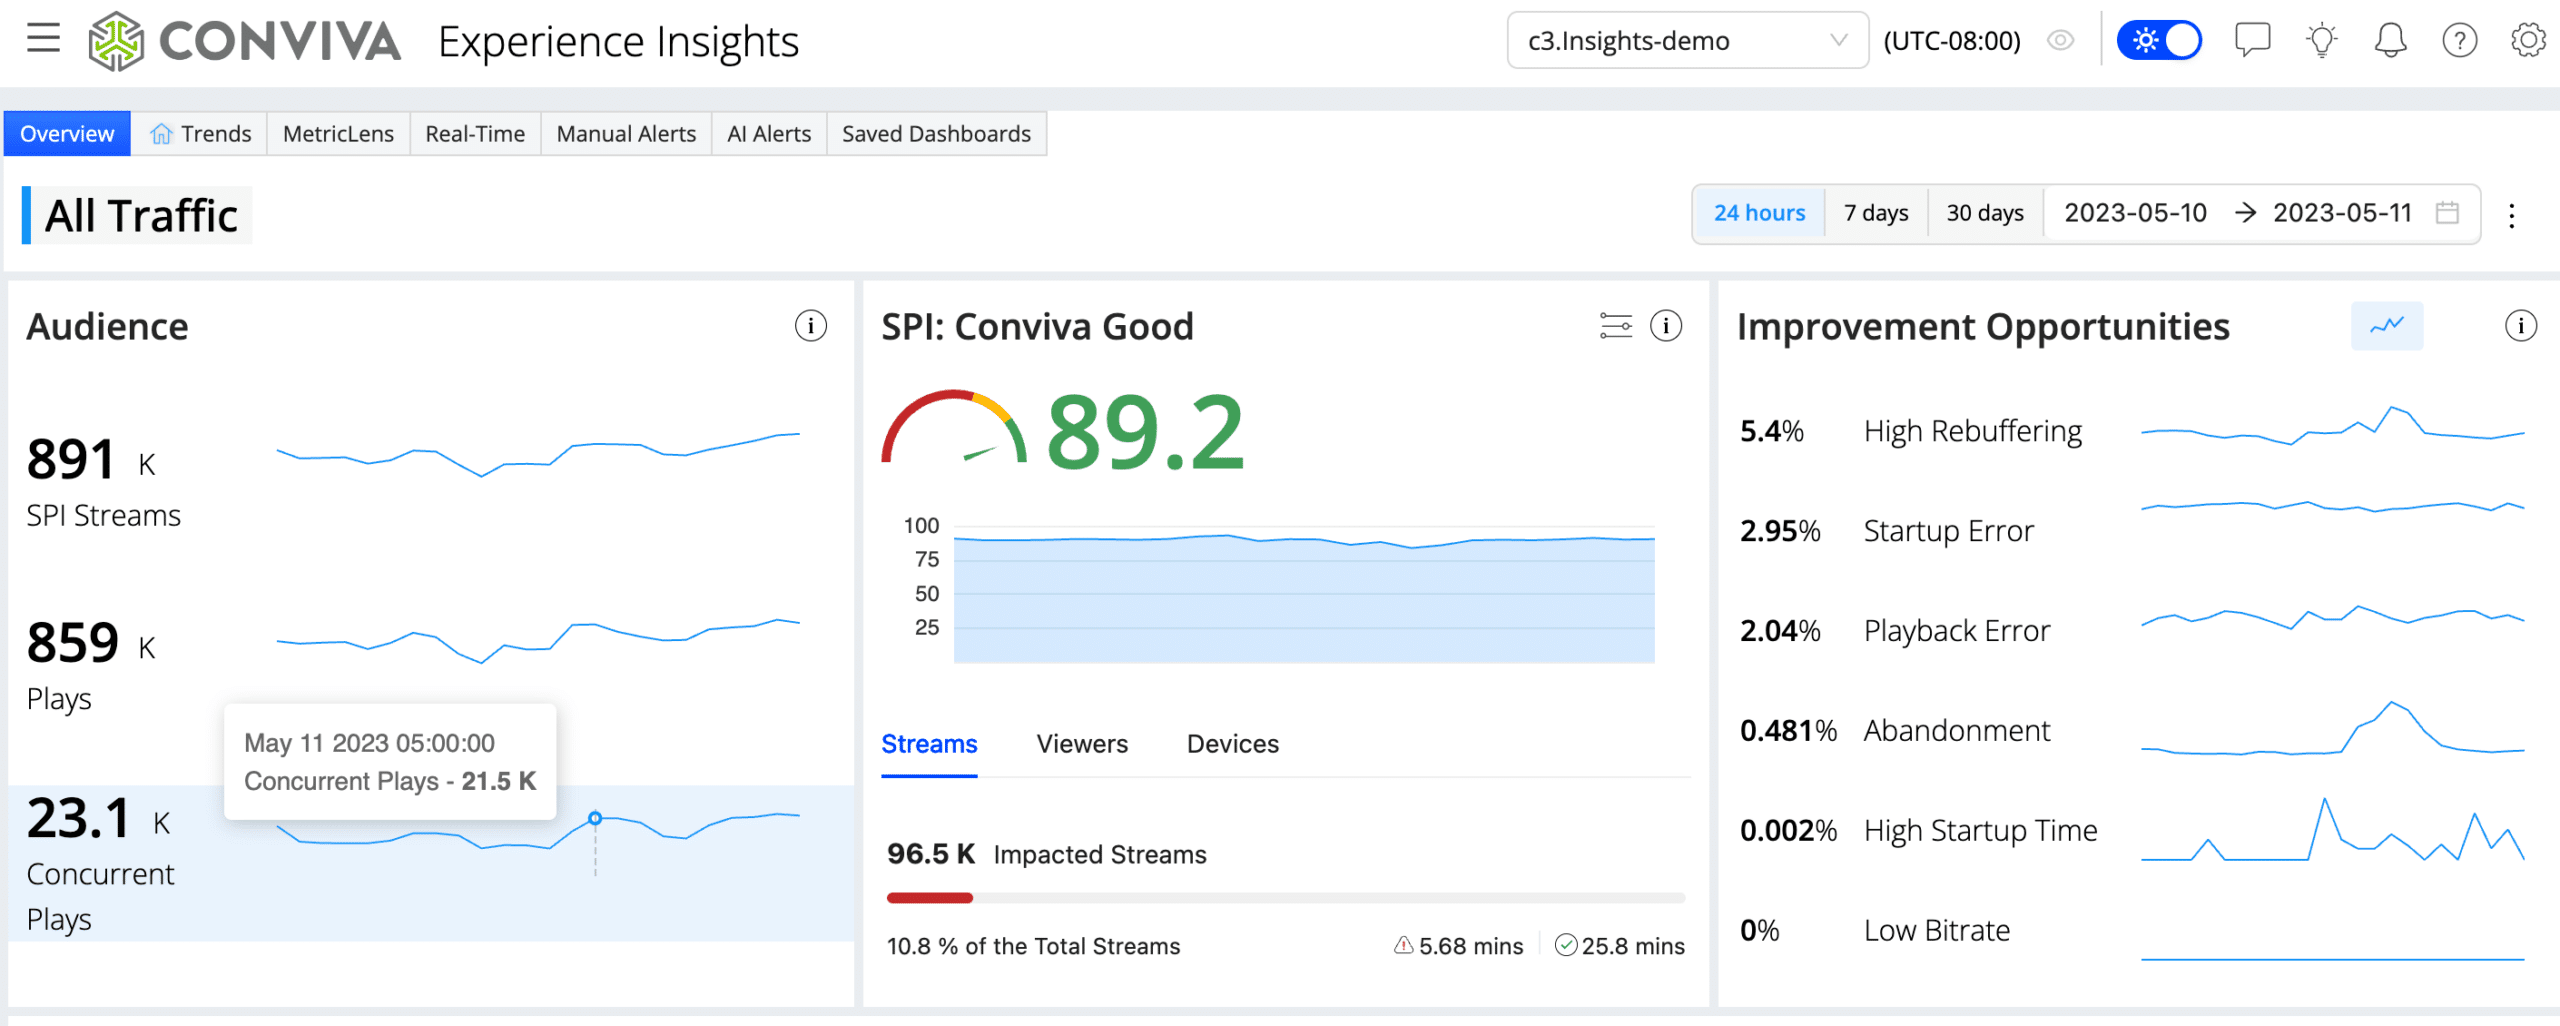Open the chat feedback icon
The width and height of the screenshot is (2560, 1026).
(2252, 40)
